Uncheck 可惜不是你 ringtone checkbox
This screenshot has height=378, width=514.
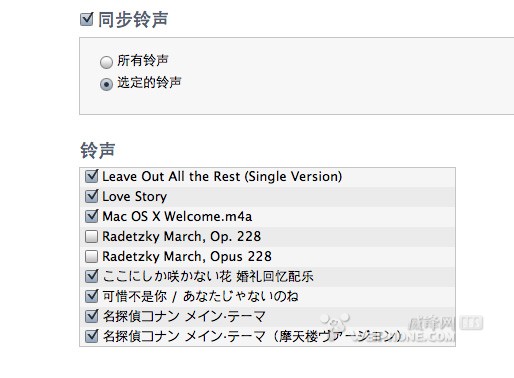point(91,296)
